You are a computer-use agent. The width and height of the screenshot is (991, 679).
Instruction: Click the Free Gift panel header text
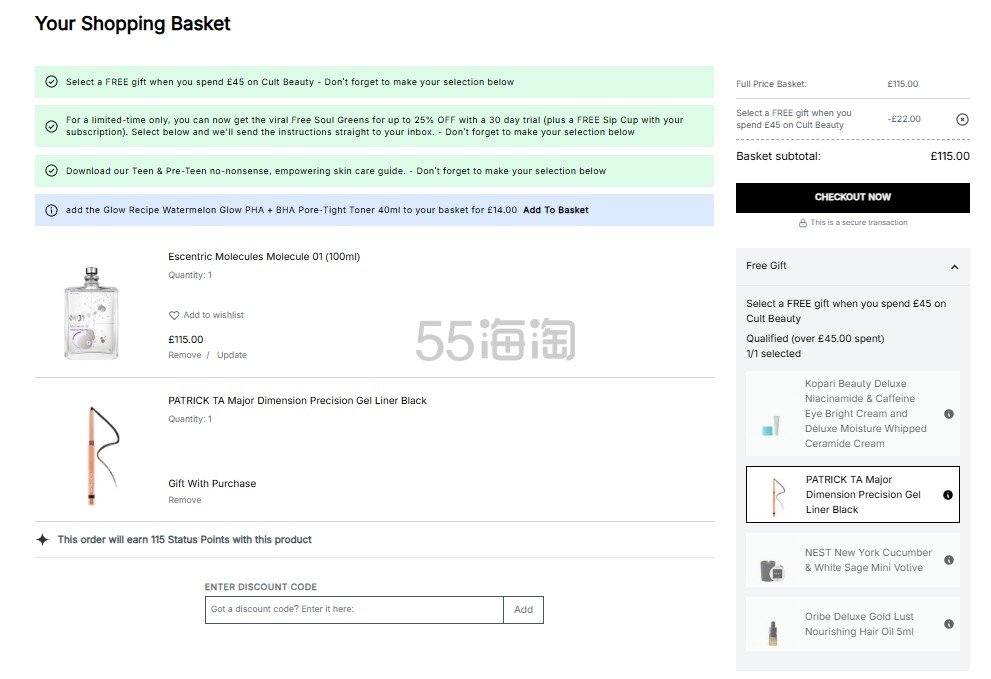coord(766,266)
